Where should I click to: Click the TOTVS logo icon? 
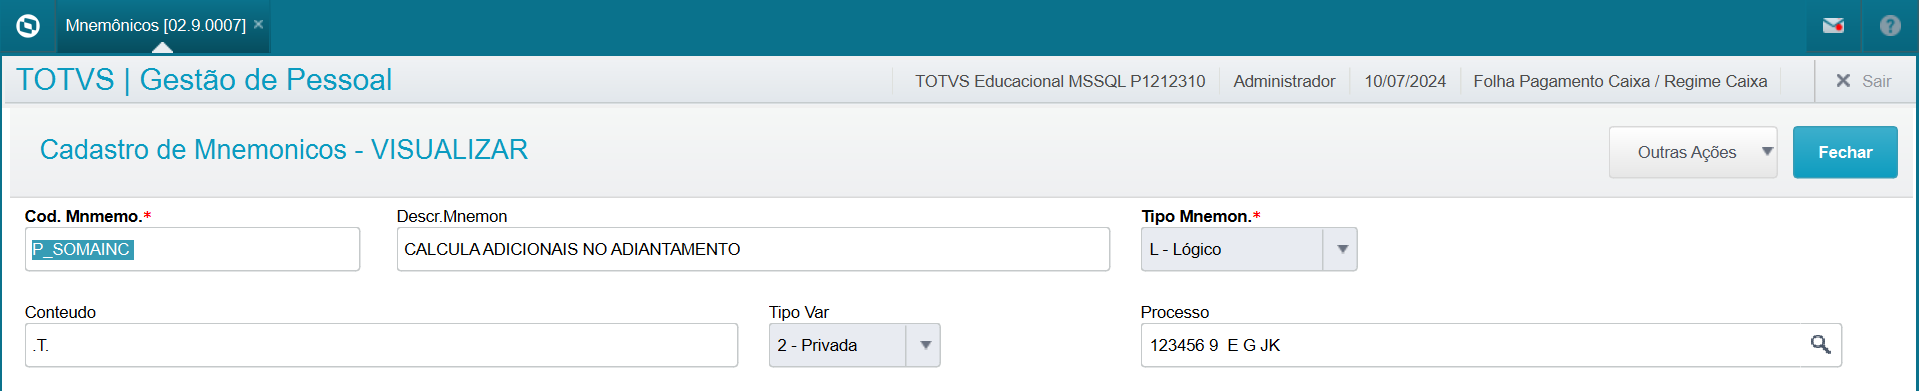coord(28,26)
